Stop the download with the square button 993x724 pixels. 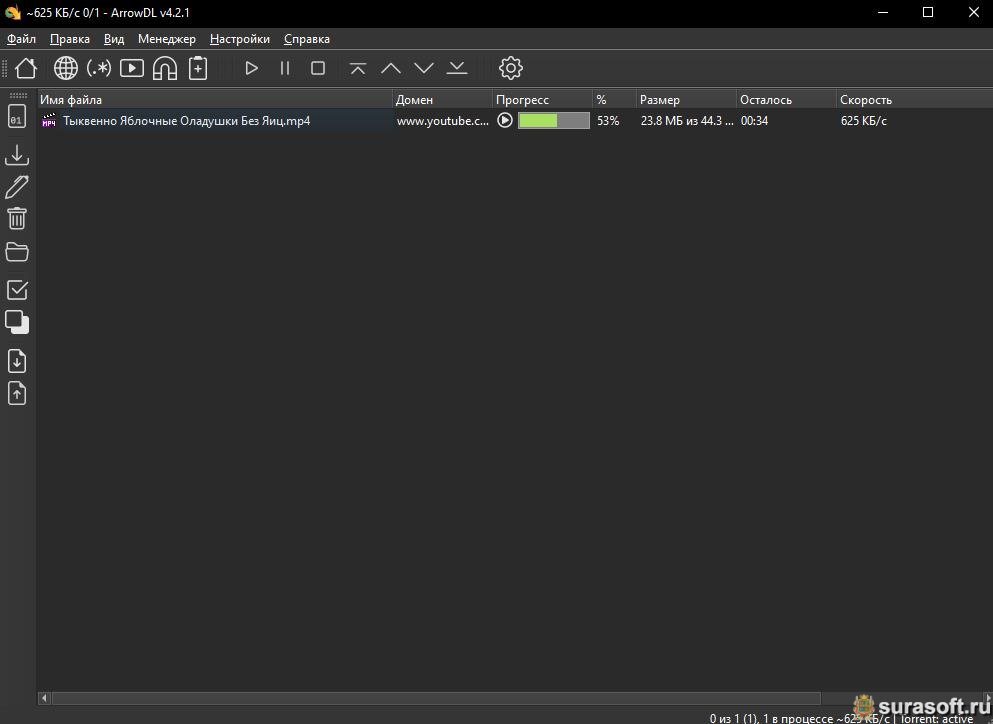tap(318, 68)
